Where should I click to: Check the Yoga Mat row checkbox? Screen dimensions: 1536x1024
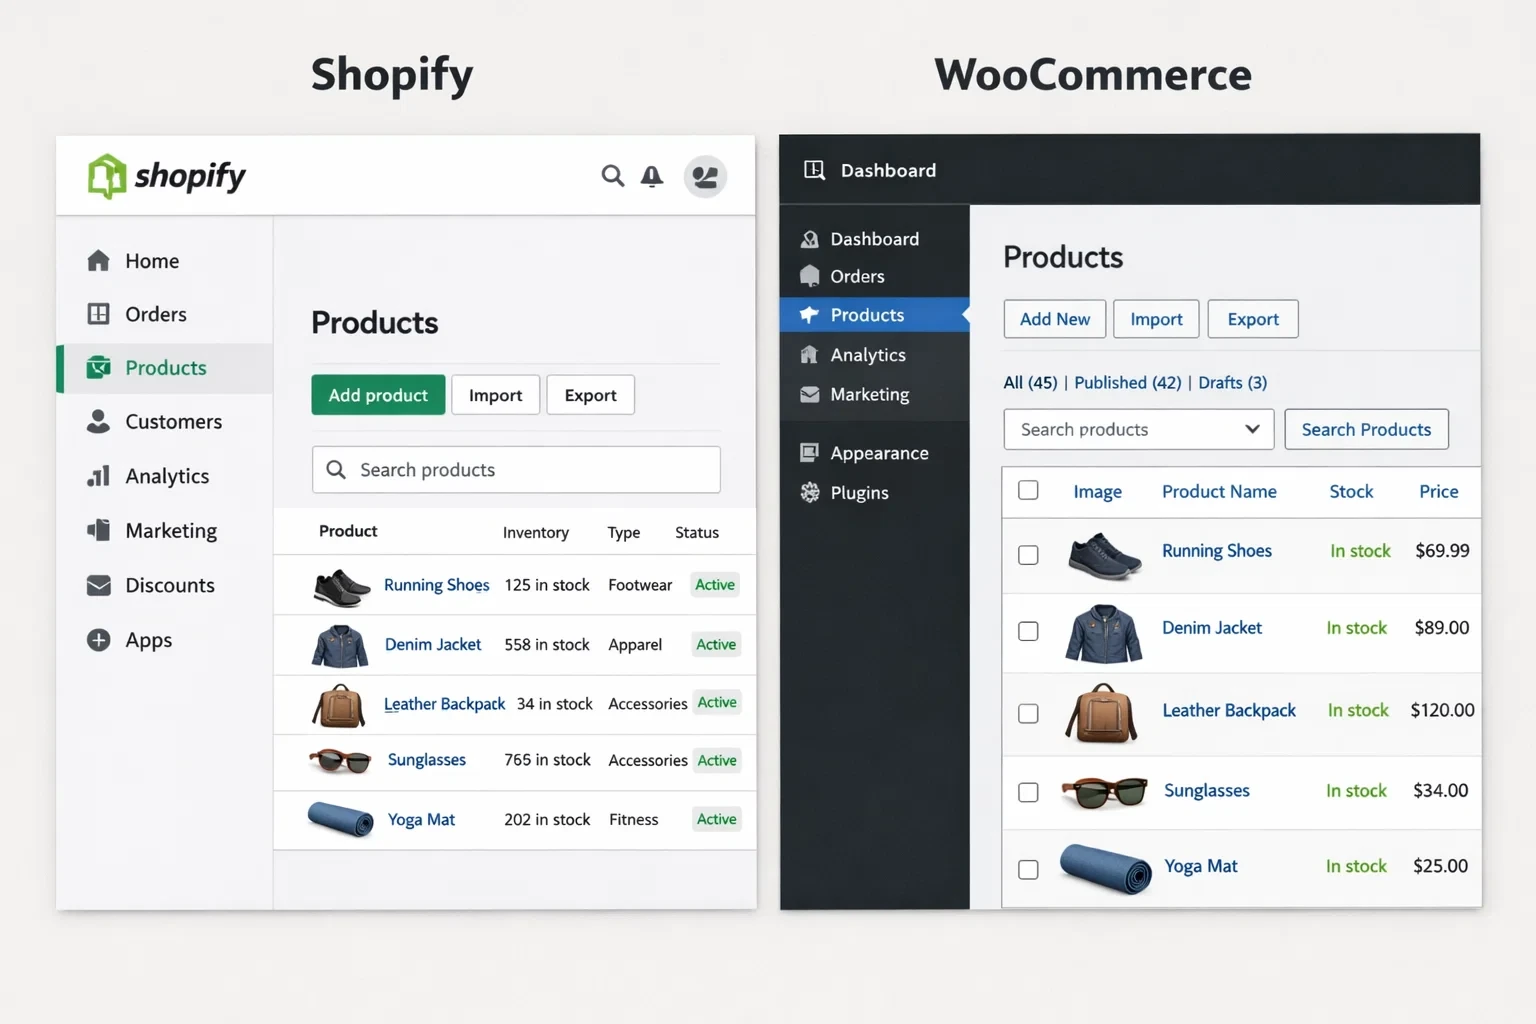[x=1028, y=869]
